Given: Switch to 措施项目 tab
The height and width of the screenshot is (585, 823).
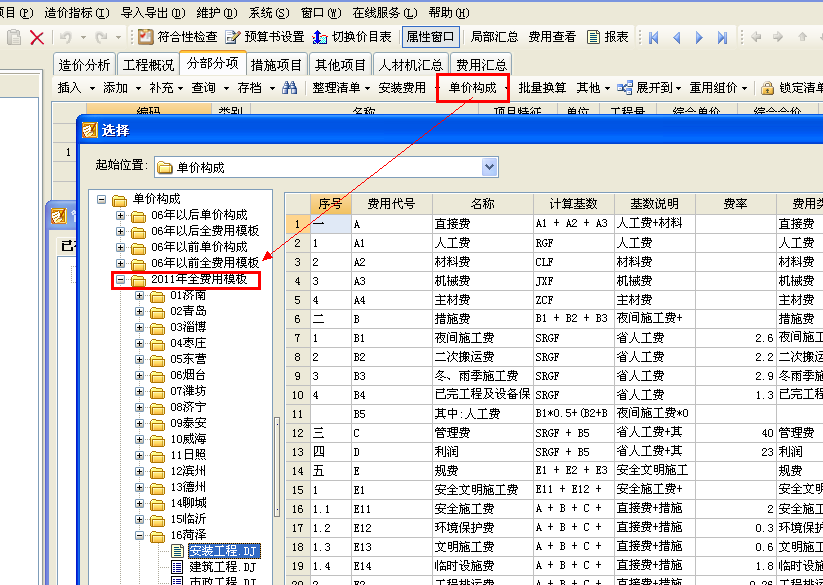Looking at the screenshot, I should coord(276,65).
